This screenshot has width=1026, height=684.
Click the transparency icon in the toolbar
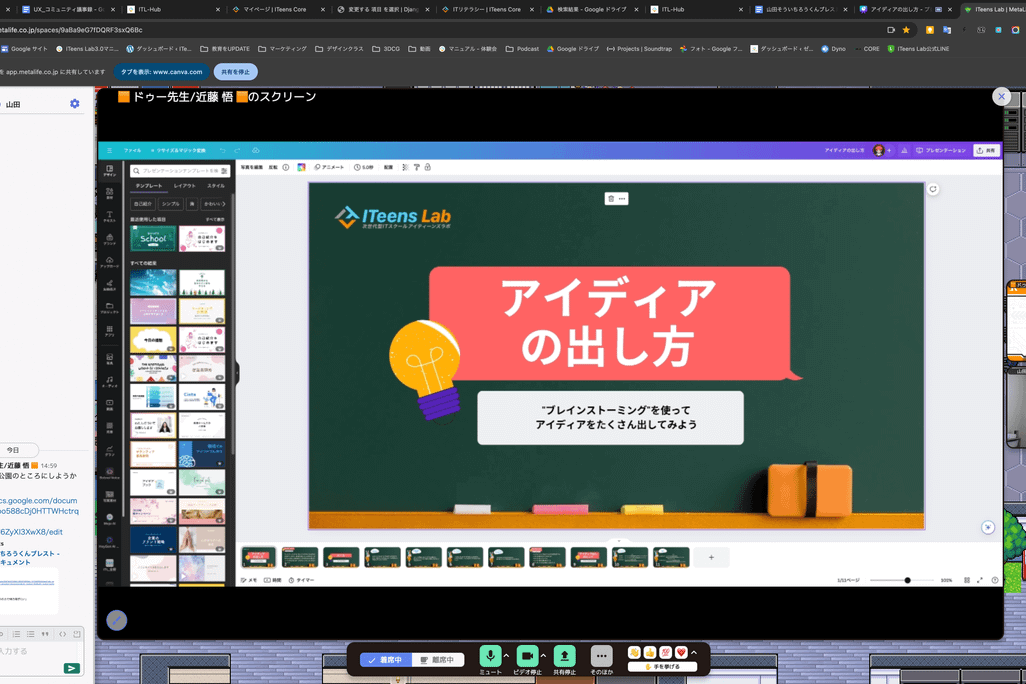point(406,168)
